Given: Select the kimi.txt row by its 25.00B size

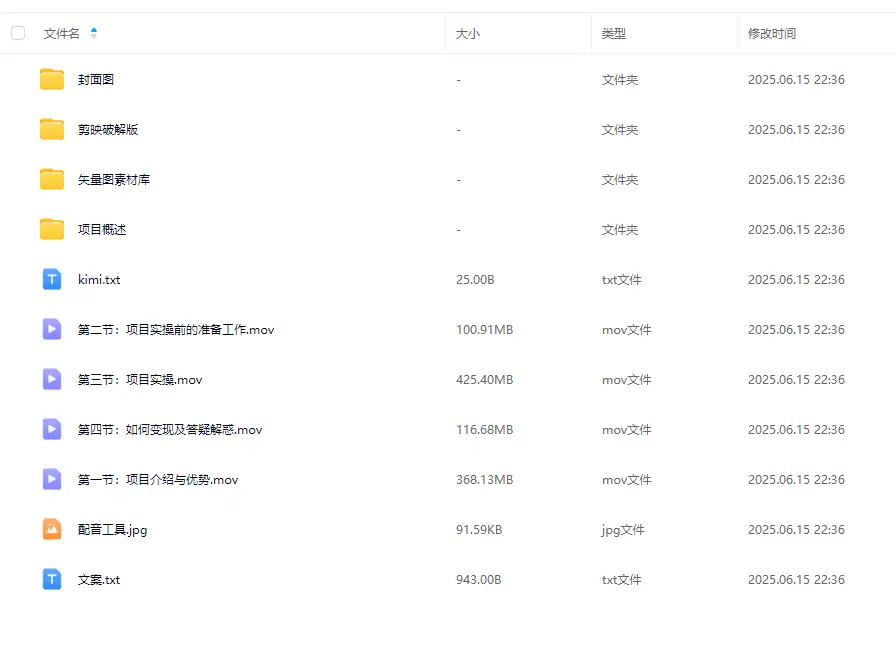Looking at the screenshot, I should point(475,279).
